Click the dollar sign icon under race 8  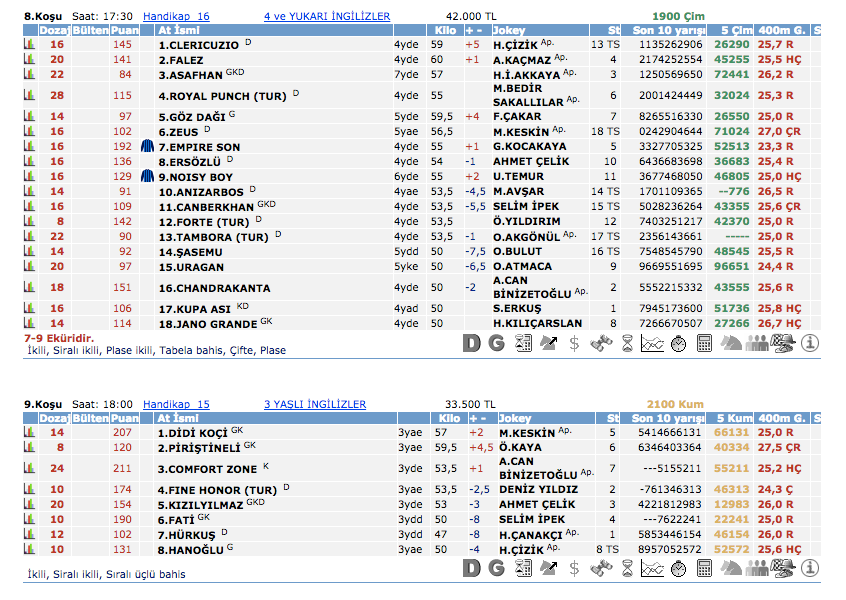click(574, 343)
